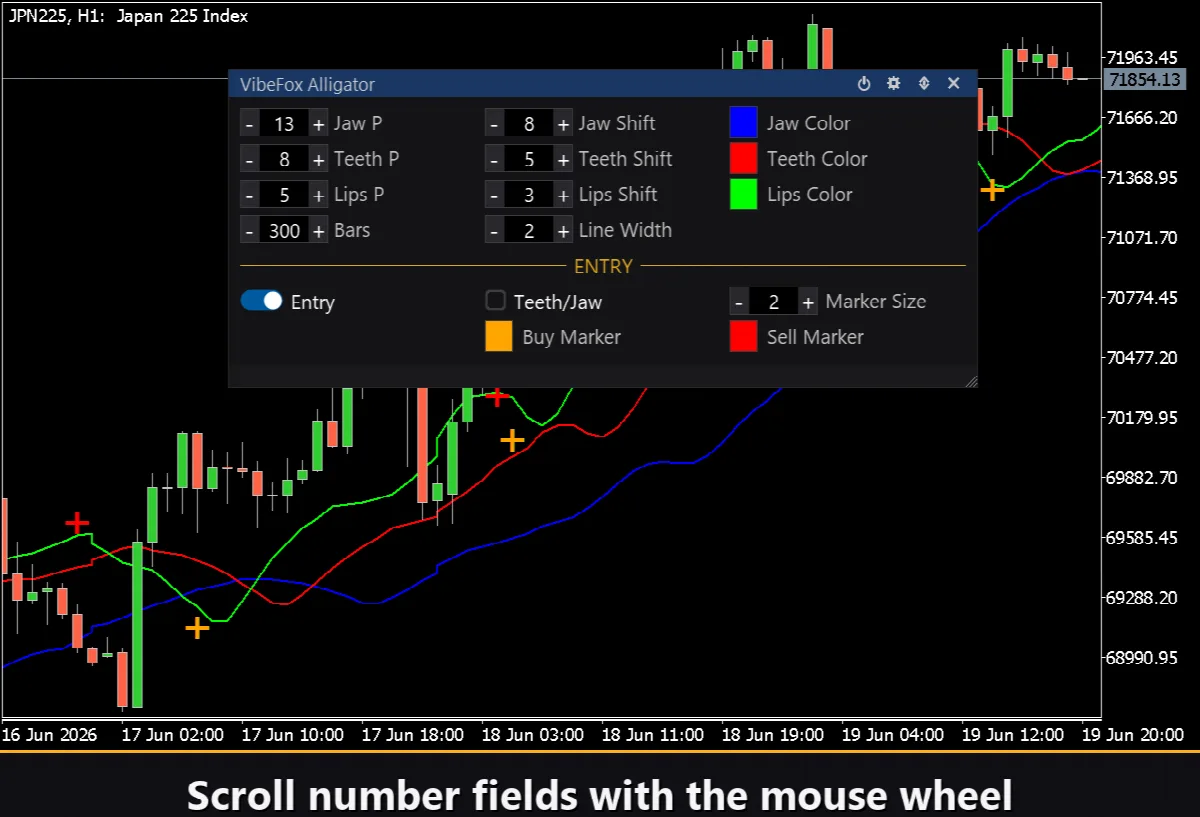Click the current price label 71854.13
This screenshot has width=1200, height=817.
[x=1146, y=79]
